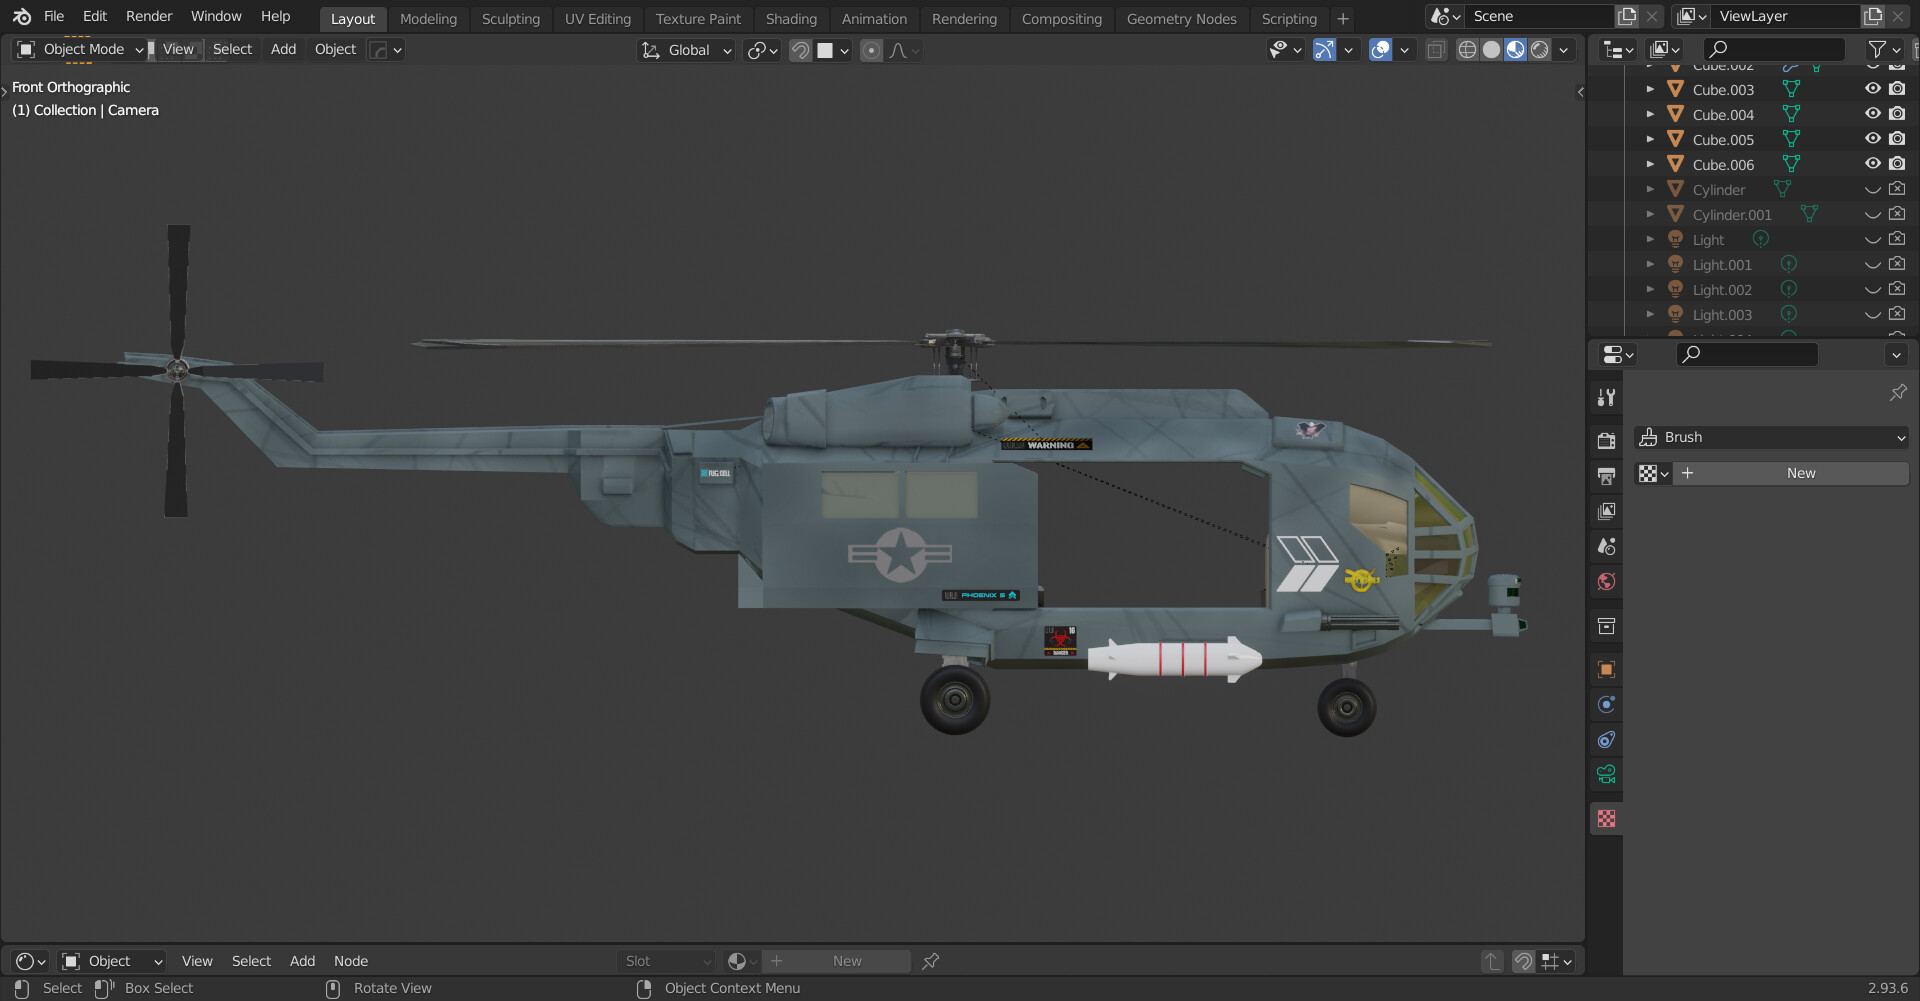Viewport: 1920px width, 1001px height.
Task: Open the Add menu in 3D viewport
Action: [283, 49]
